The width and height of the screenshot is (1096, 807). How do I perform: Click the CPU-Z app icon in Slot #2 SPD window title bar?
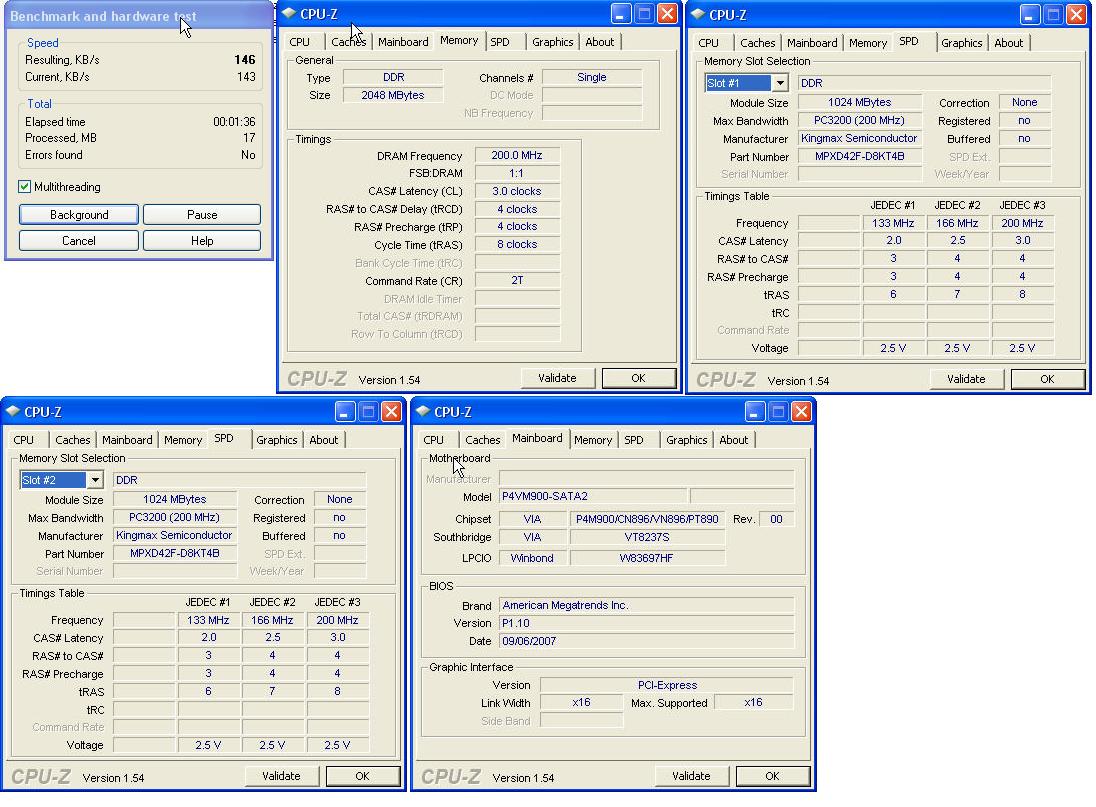pyautogui.click(x=13, y=411)
